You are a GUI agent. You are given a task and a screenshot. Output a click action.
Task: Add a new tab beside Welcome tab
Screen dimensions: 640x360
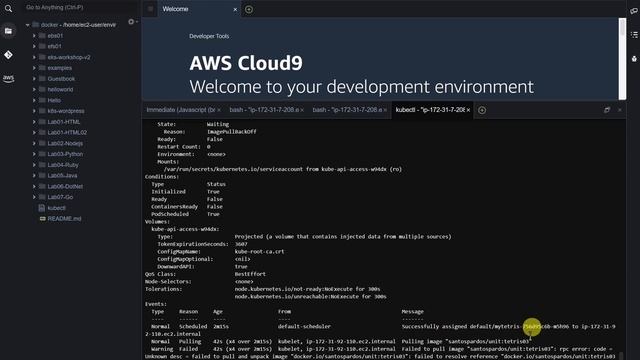(249, 9)
